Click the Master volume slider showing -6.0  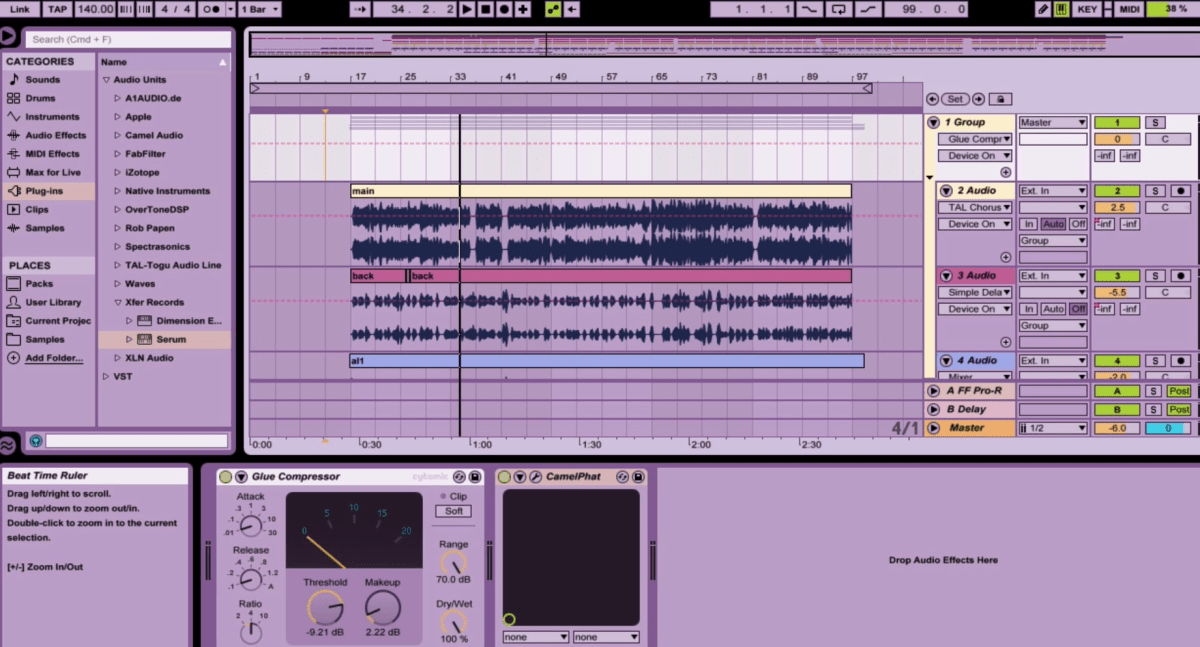[x=1117, y=427]
